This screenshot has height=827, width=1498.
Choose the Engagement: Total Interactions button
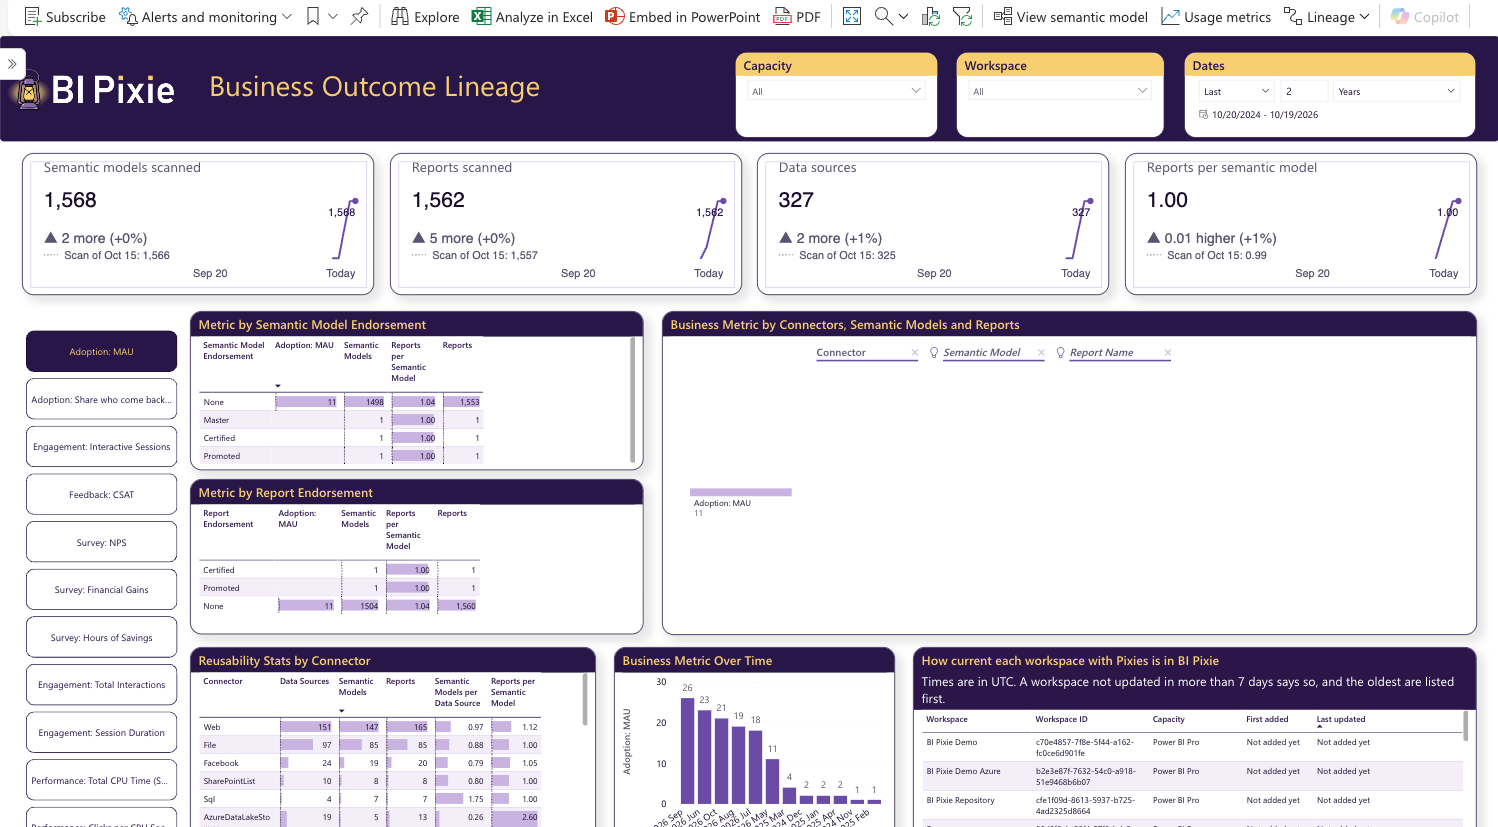(101, 685)
